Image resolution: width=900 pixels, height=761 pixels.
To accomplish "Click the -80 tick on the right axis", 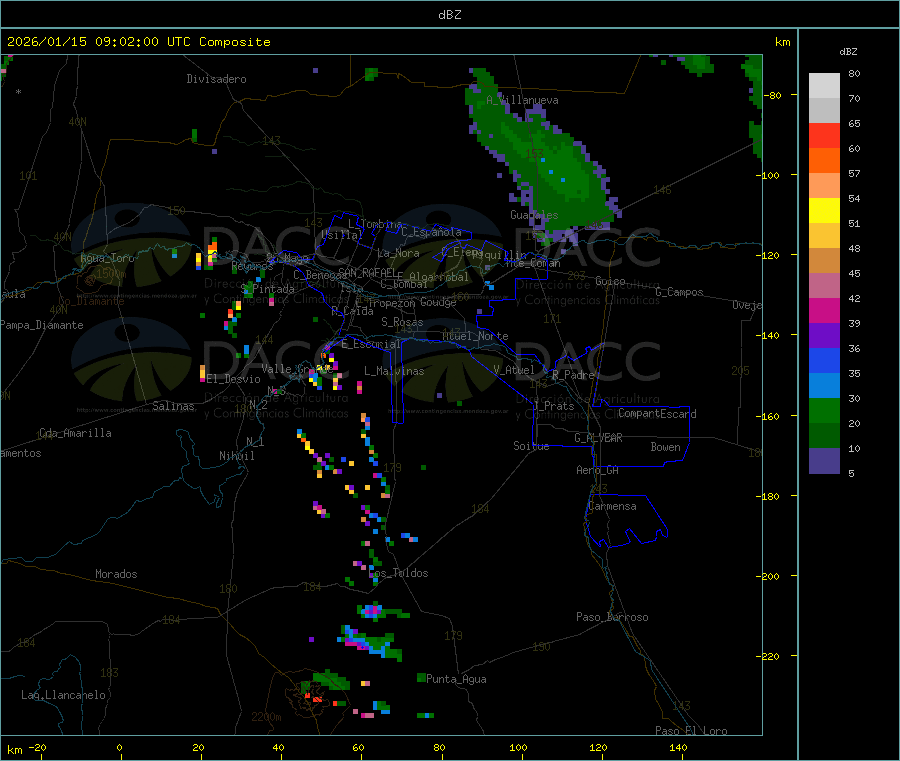I will click(775, 95).
